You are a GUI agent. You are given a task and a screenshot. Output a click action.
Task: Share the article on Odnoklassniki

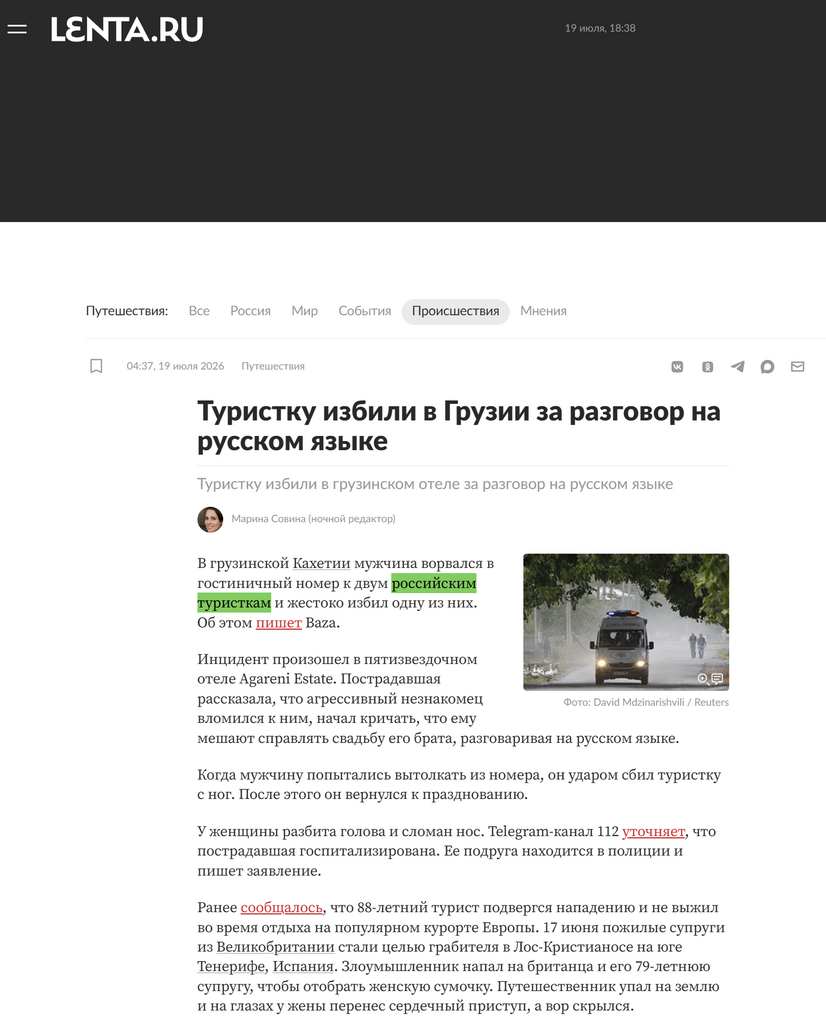coord(707,366)
